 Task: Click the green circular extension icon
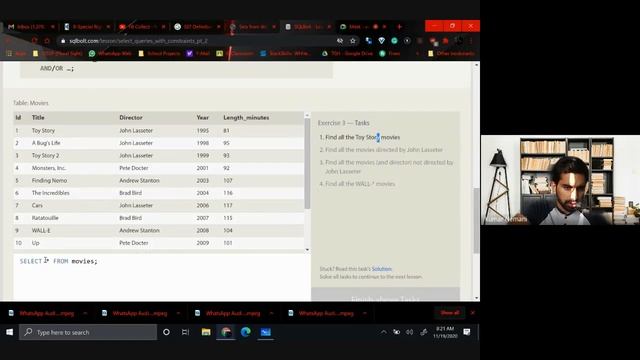pyautogui.click(x=394, y=41)
